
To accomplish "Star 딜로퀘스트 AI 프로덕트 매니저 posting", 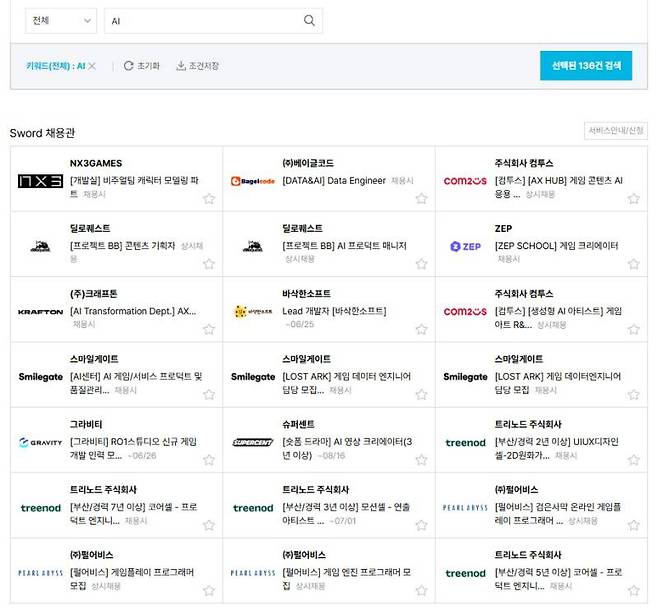I will point(421,264).
